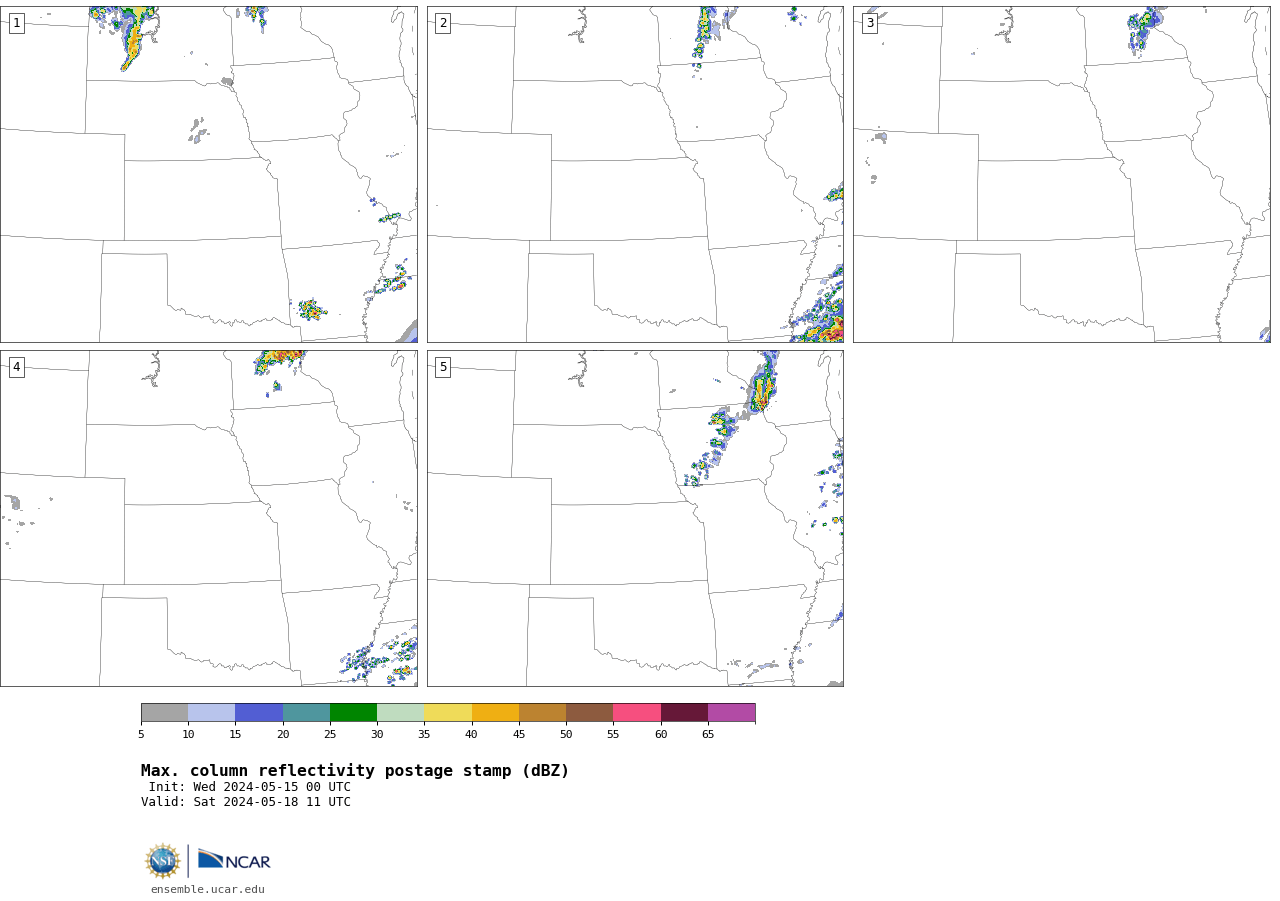Viewport: 1280px width, 901px height.
Task: Click the teal 20-25 dBZ swatch
Action: (x=306, y=713)
